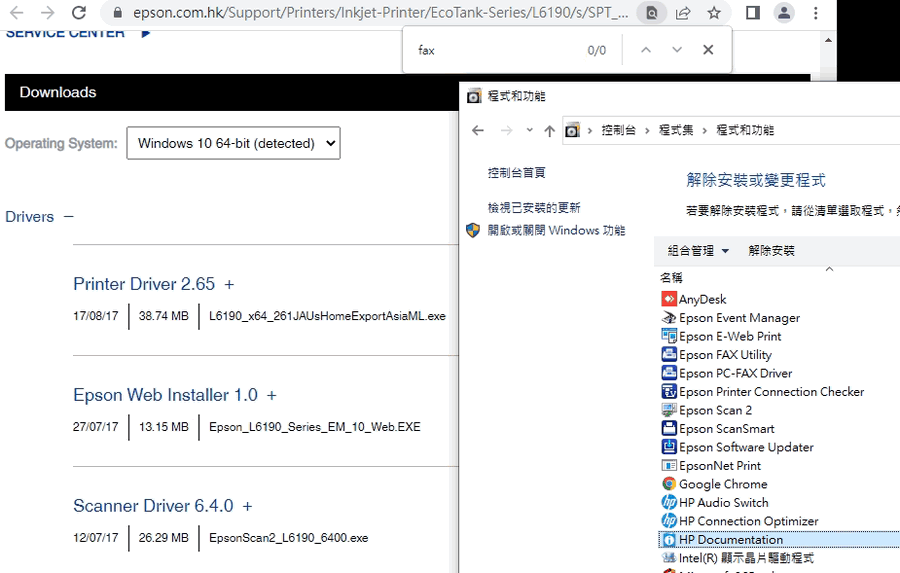The image size is (900, 573).
Task: Go to next find result arrow
Action: click(x=677, y=50)
